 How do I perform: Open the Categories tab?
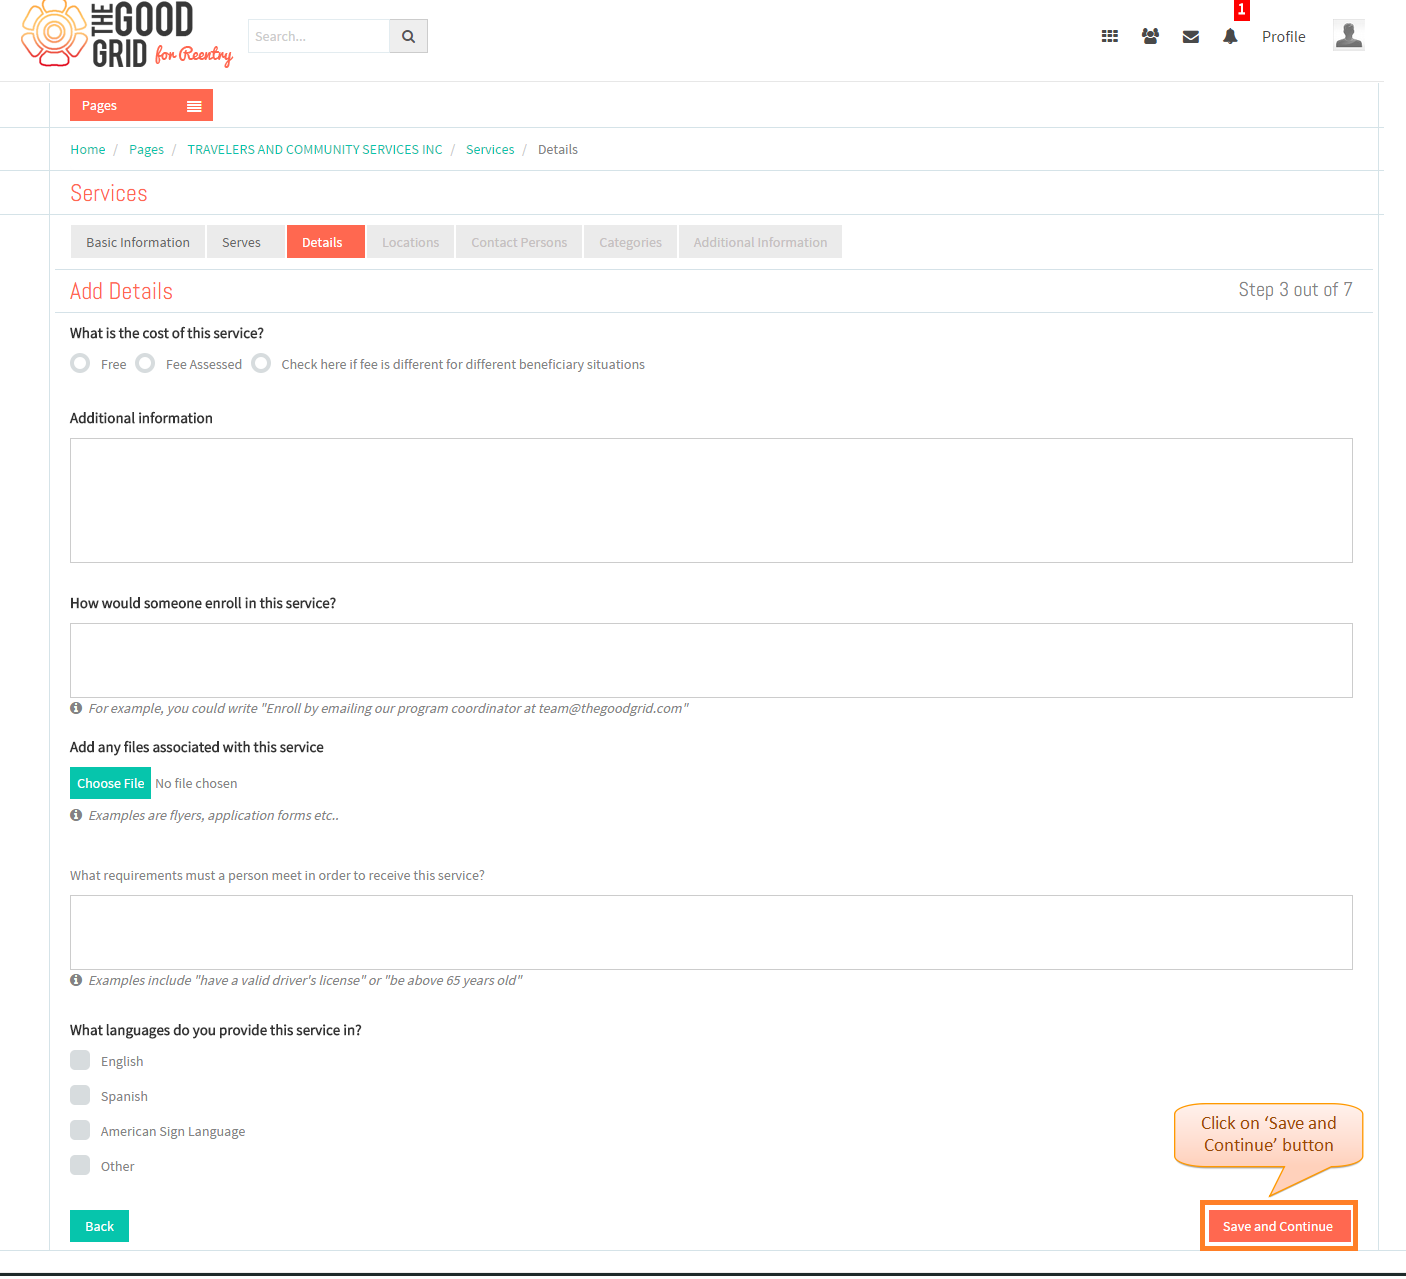click(x=630, y=242)
